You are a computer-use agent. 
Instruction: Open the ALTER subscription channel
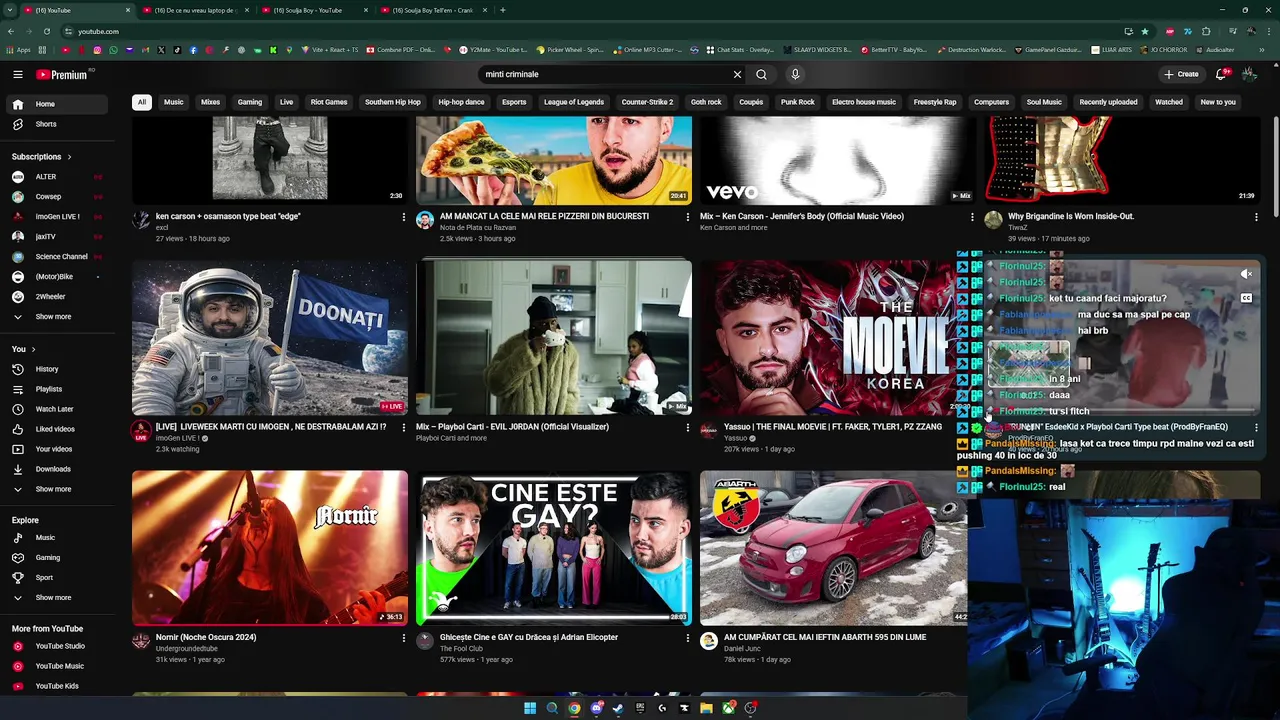(x=58, y=177)
